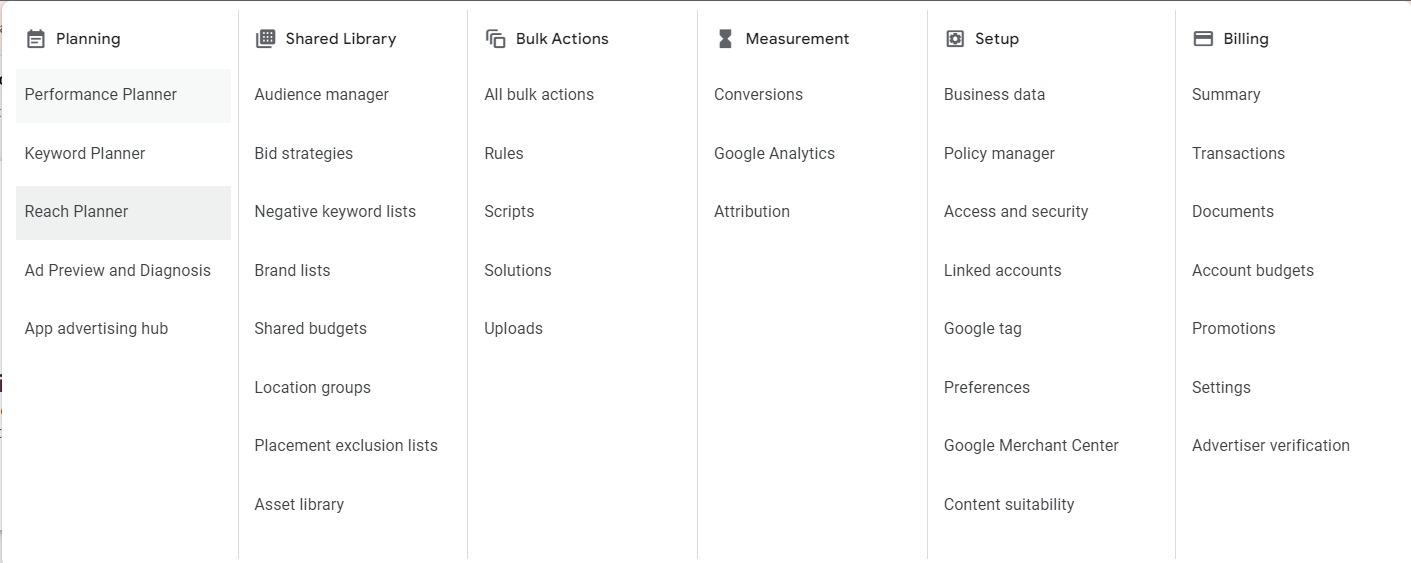Open Linked accounts in Setup

(x=1002, y=270)
